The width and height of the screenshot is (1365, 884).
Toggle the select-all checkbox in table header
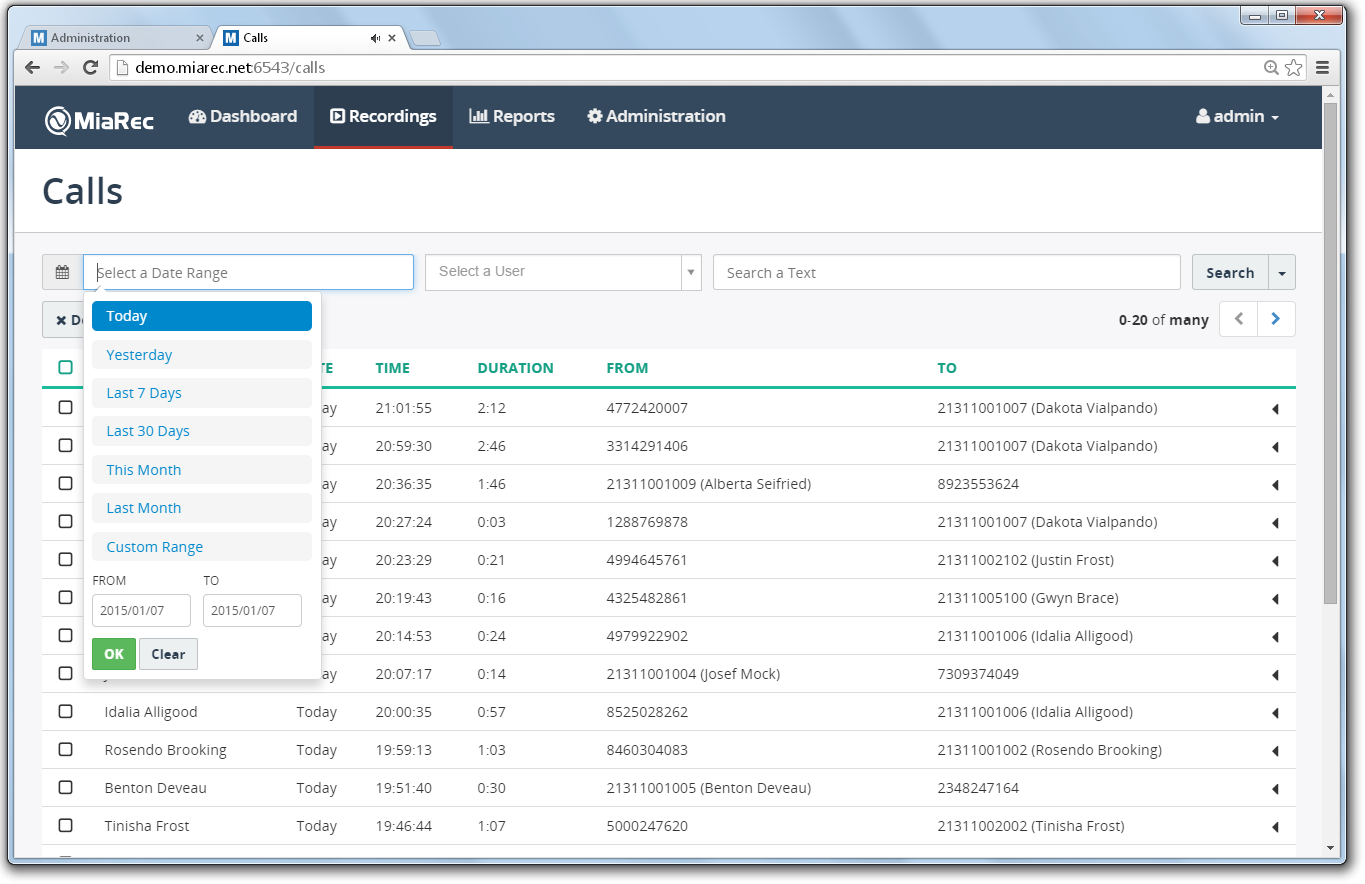(66, 367)
